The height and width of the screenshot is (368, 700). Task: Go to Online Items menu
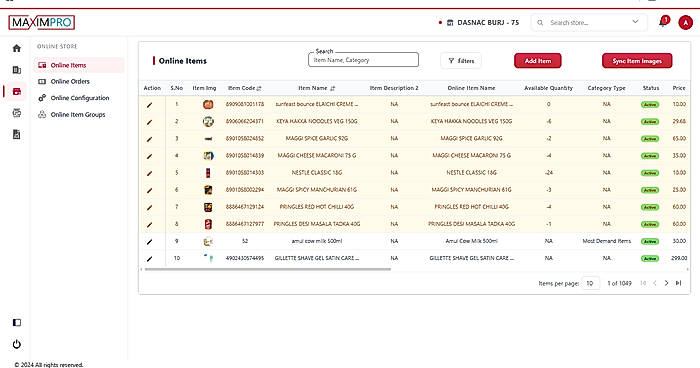click(79, 65)
